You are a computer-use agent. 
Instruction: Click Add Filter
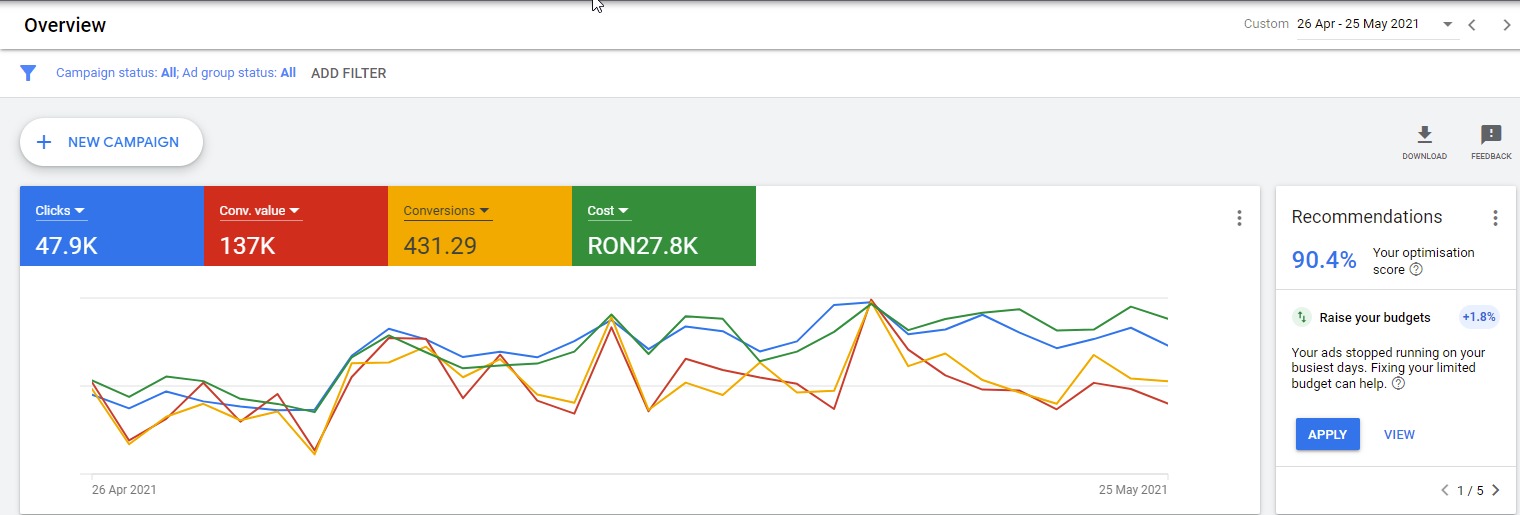348,73
